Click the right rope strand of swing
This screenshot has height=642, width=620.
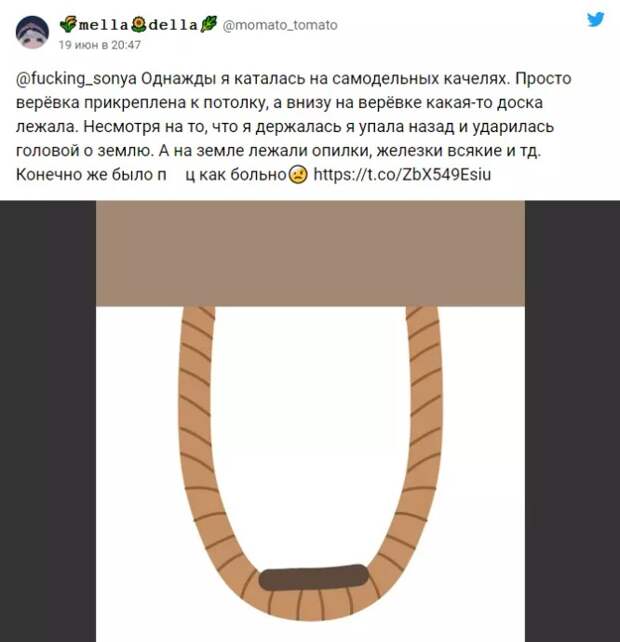click(425, 430)
